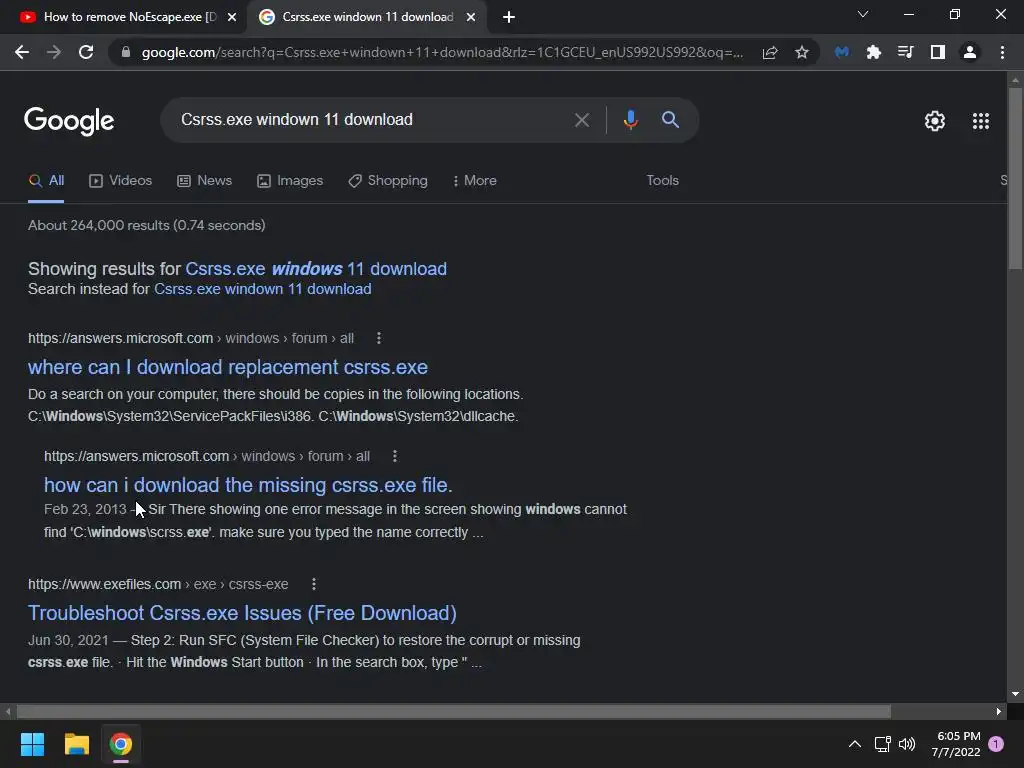This screenshot has width=1024, height=768.
Task: Click the exefiles.com result URL text
Action: tap(158, 584)
